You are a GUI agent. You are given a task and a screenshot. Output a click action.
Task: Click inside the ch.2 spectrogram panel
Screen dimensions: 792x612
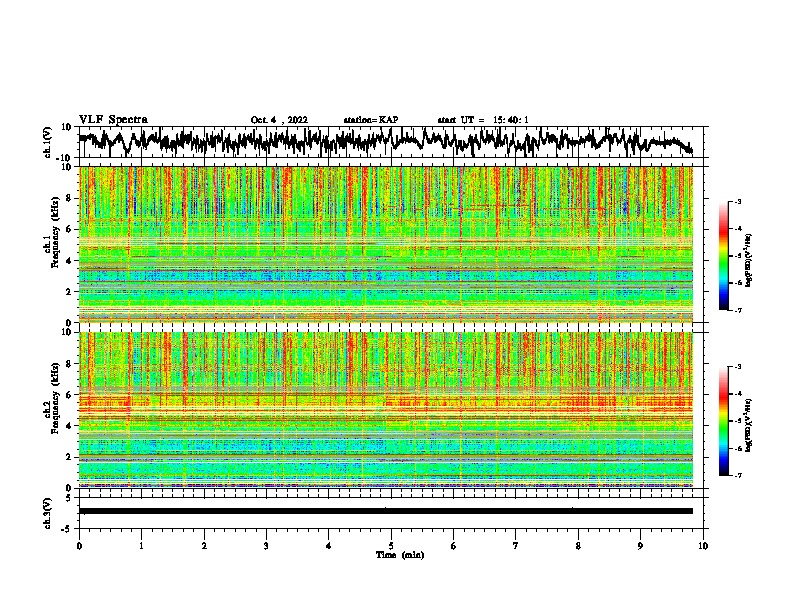click(385, 410)
